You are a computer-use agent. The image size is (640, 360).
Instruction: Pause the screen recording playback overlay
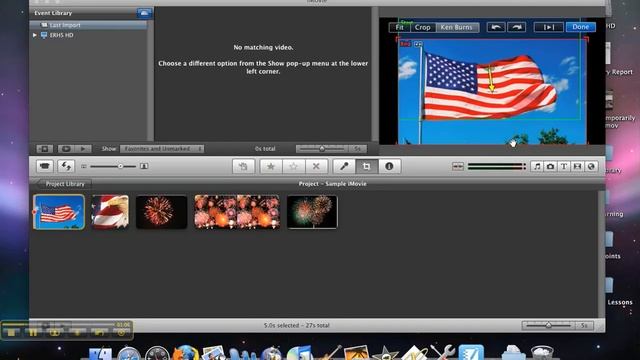tap(33, 333)
